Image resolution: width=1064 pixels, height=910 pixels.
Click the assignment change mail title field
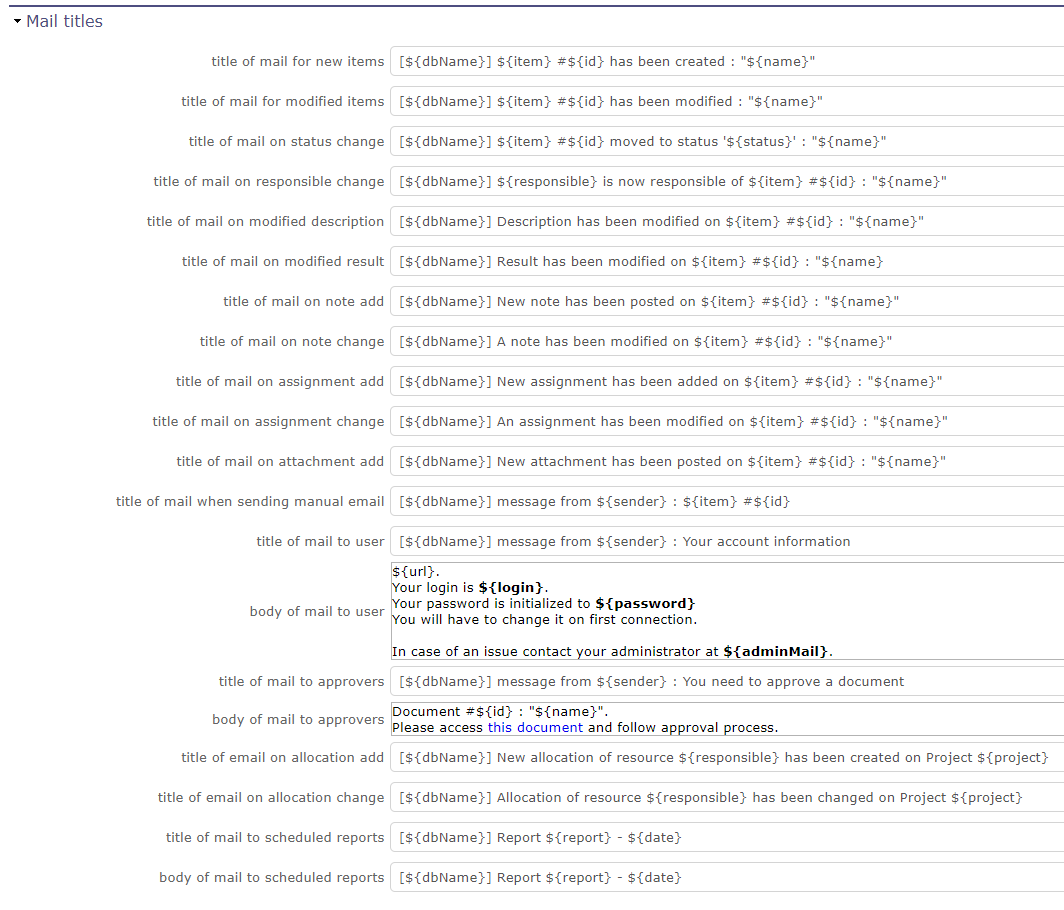[x=700, y=421]
